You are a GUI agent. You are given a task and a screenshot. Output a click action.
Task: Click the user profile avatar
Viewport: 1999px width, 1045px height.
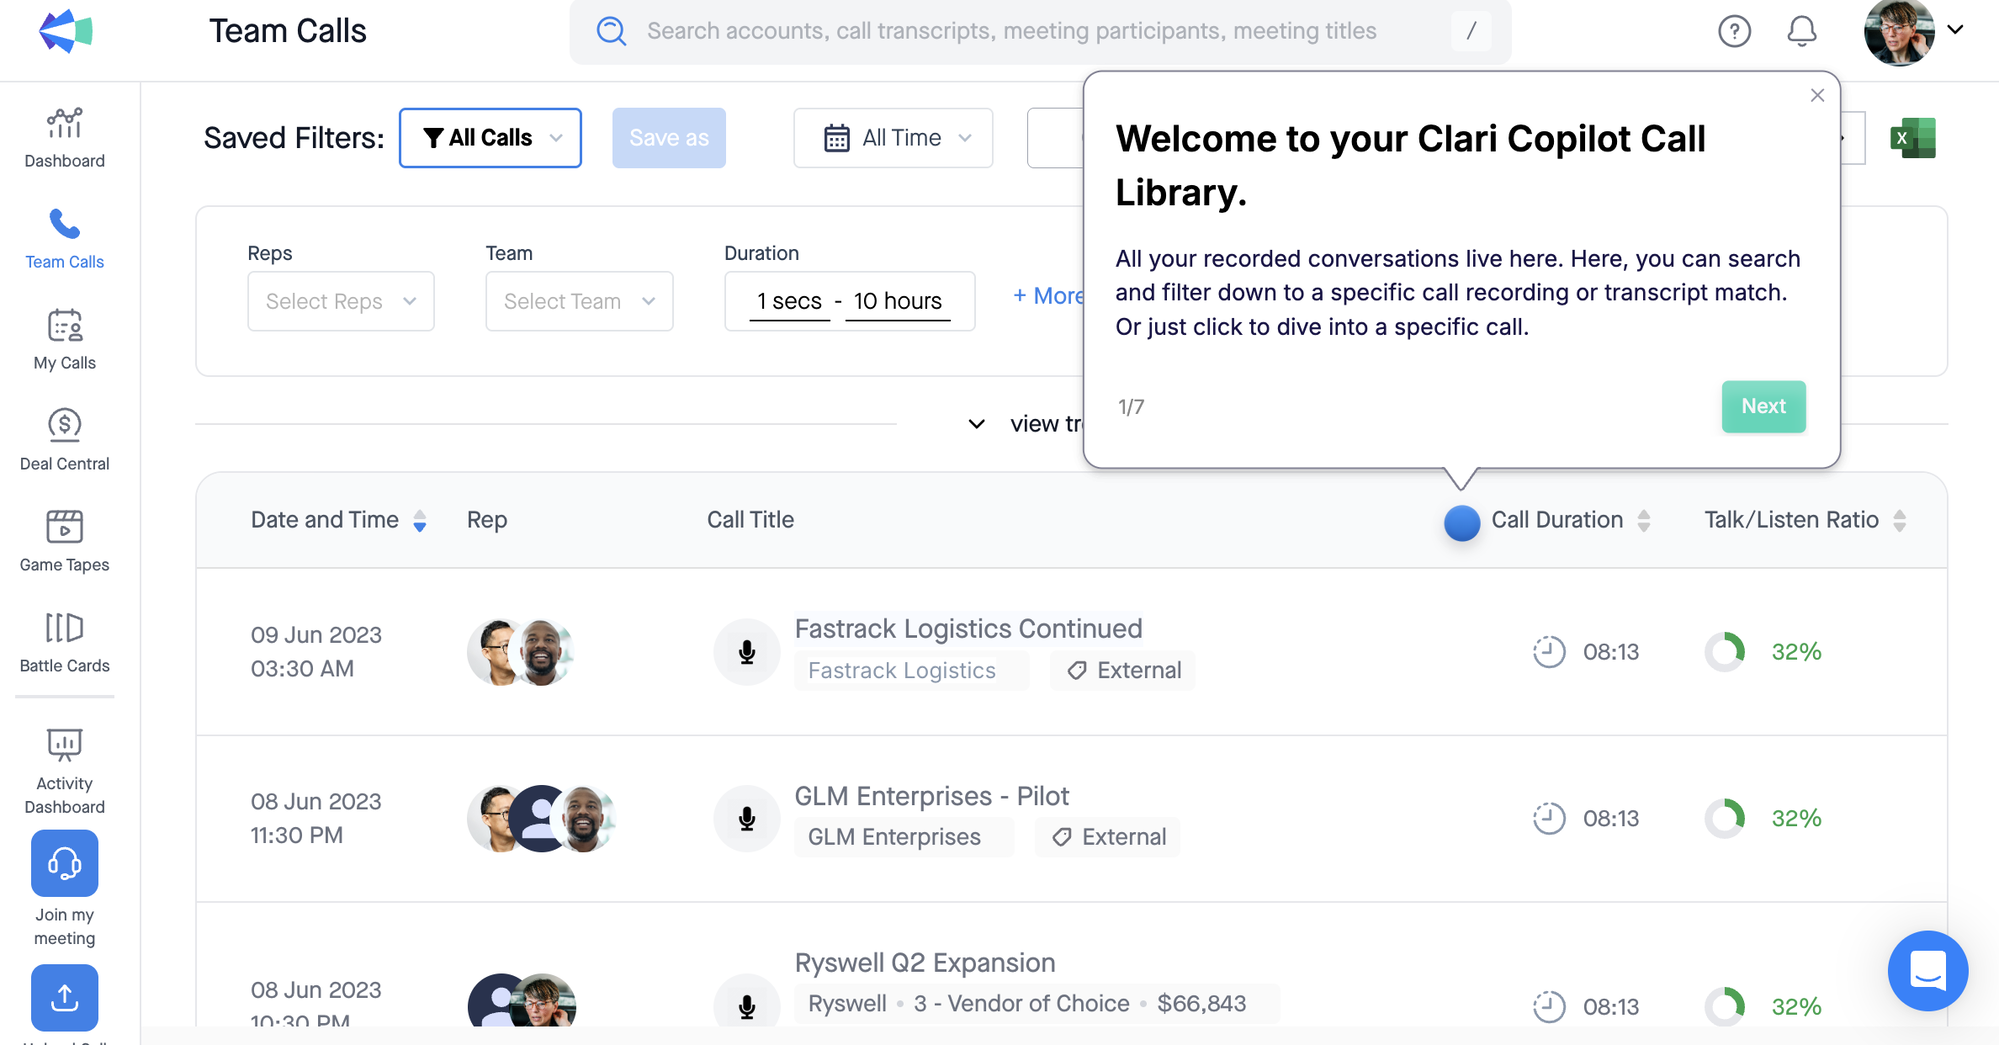point(1898,31)
